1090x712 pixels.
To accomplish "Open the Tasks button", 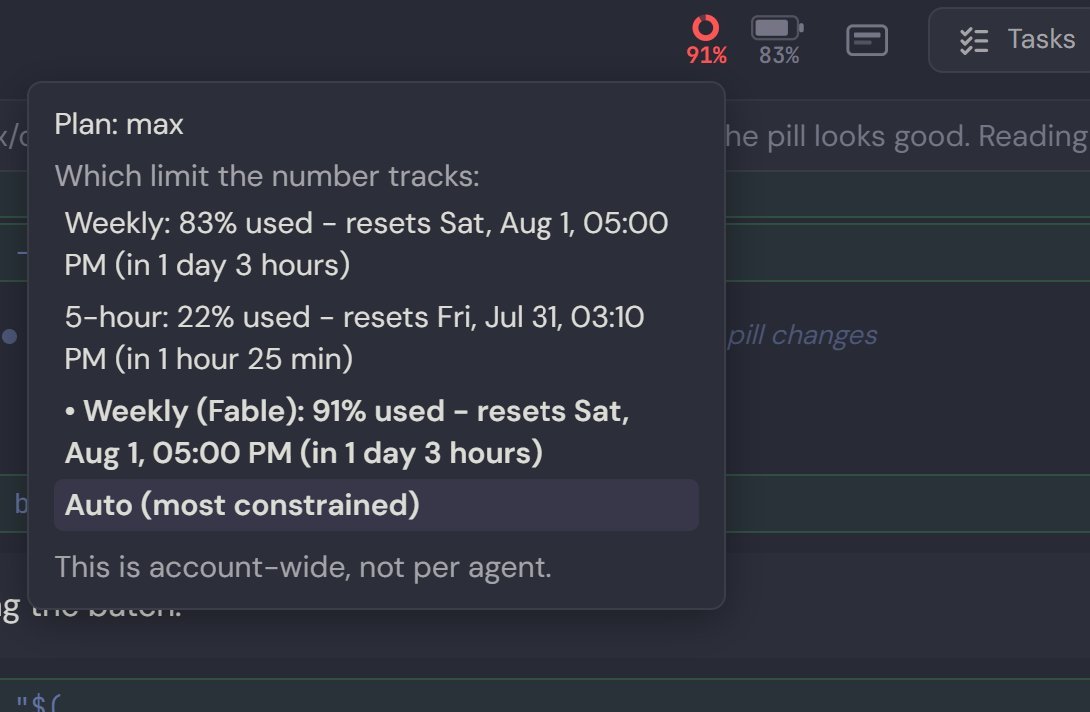I will click(x=1009, y=40).
